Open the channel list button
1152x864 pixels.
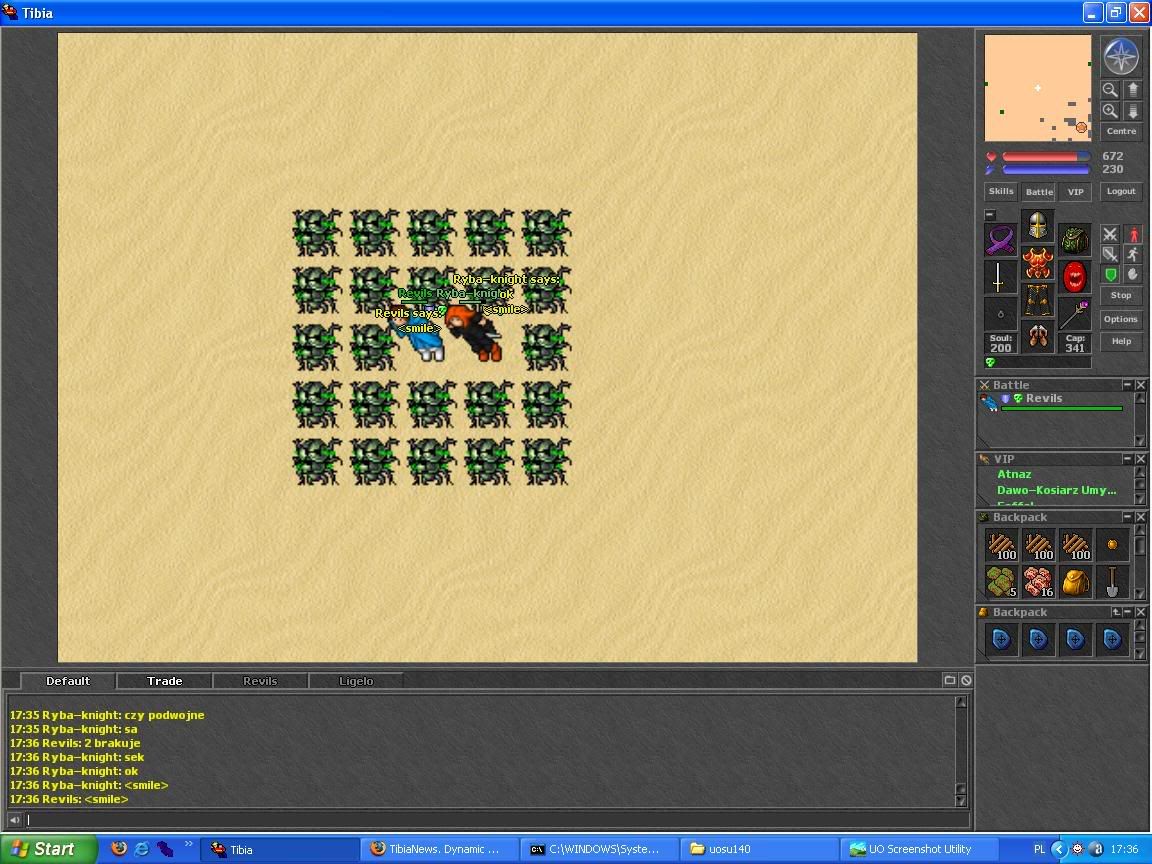[950, 680]
